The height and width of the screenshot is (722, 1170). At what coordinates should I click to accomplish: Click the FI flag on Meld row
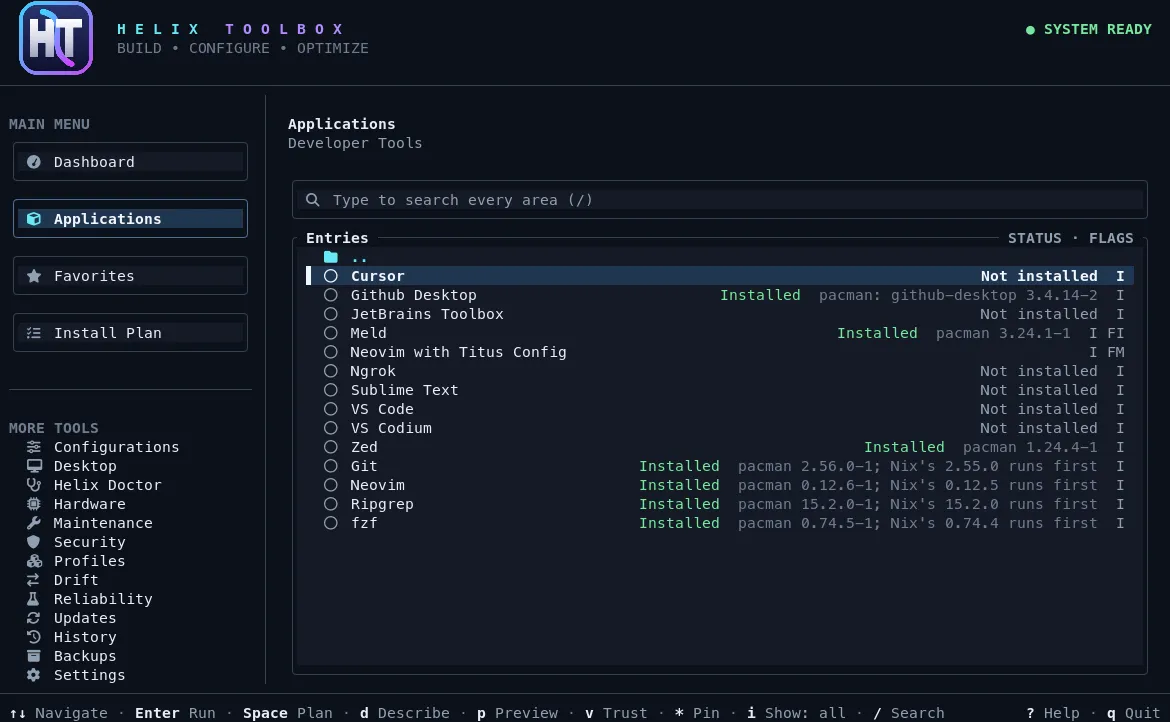(x=1116, y=333)
